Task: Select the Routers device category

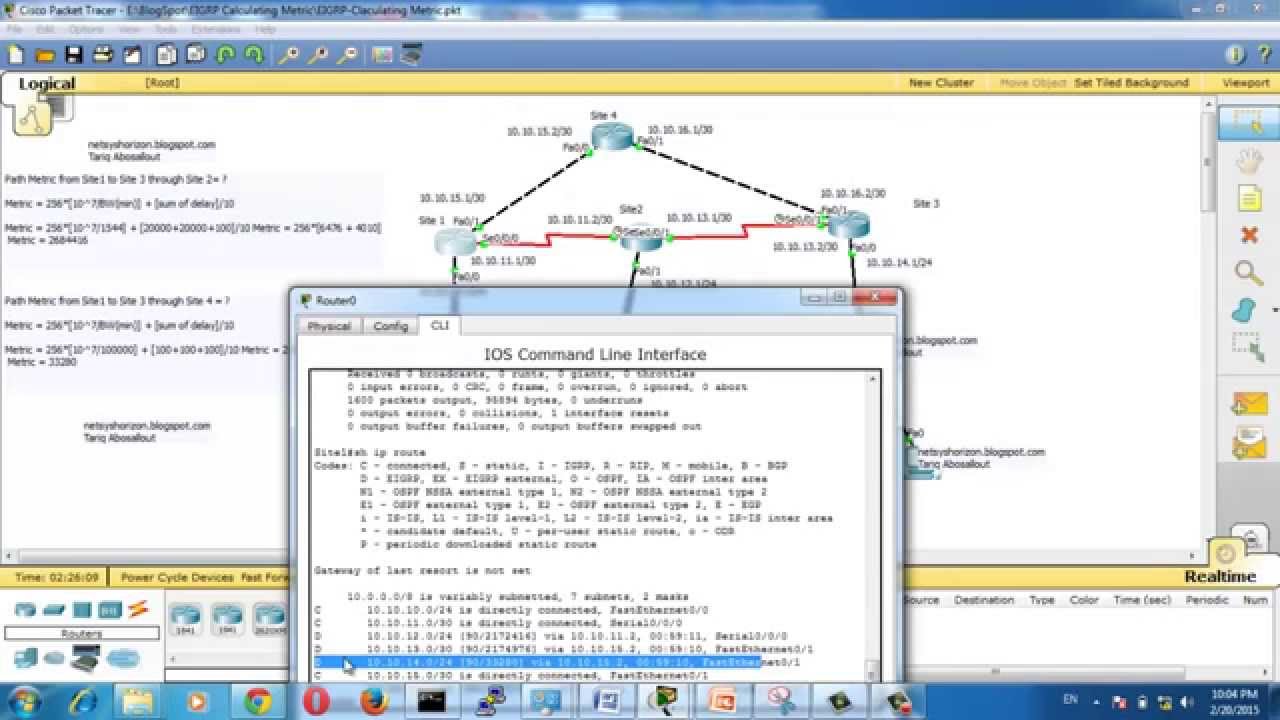Action: click(x=25, y=609)
